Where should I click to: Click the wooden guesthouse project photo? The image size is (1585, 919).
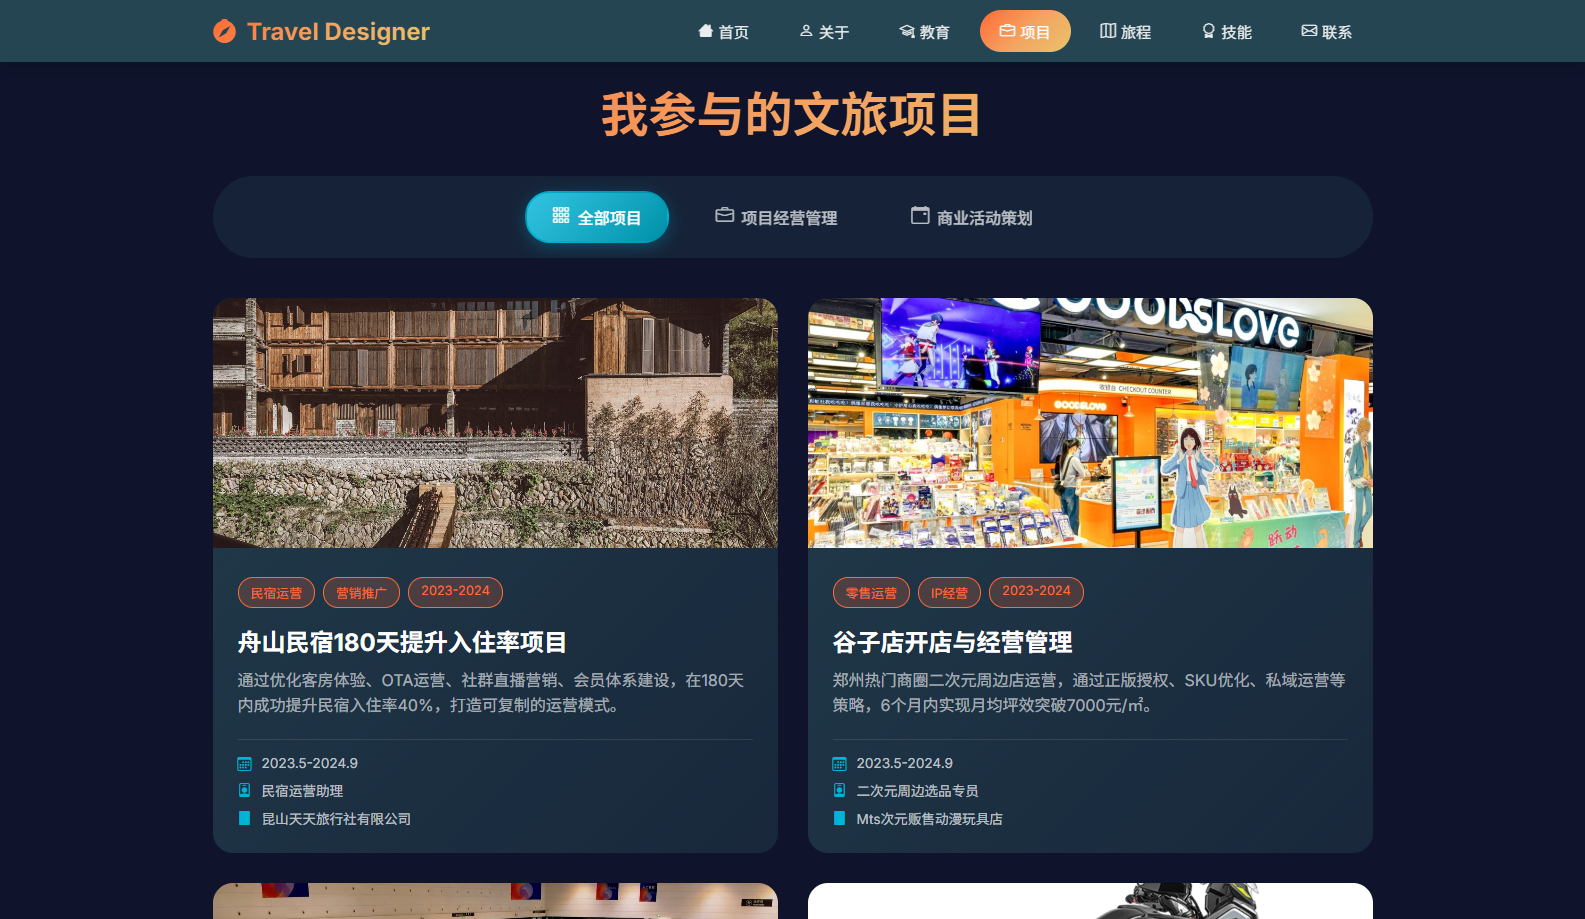pos(495,423)
